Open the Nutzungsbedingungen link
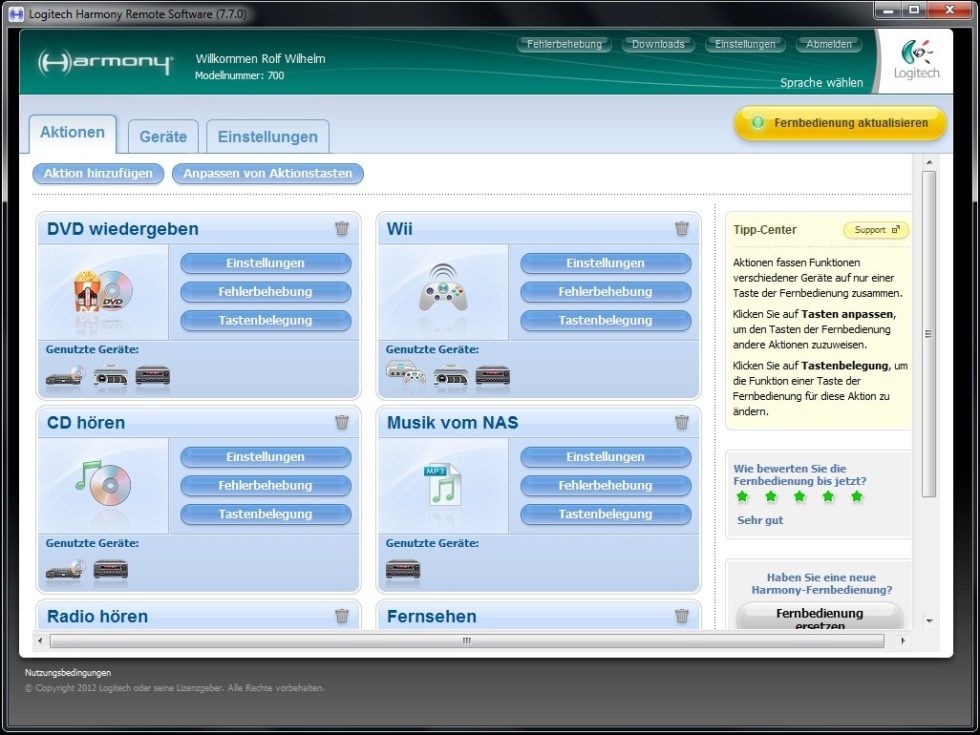 (x=68, y=673)
